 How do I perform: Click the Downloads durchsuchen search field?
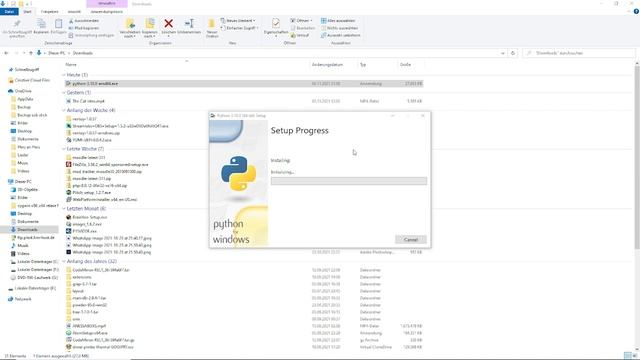click(x=579, y=53)
